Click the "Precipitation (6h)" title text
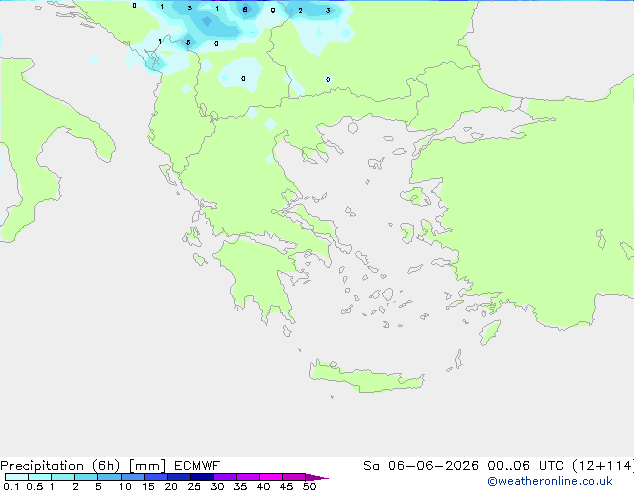This screenshot has height=490, width=634. click(60, 466)
